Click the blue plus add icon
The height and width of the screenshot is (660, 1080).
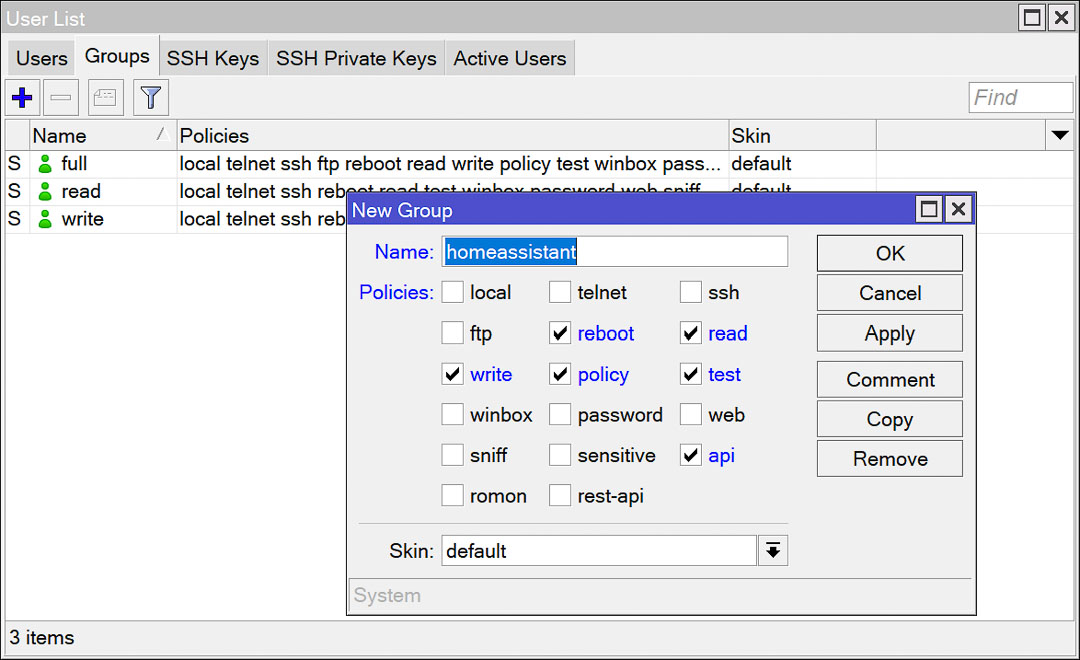click(21, 98)
